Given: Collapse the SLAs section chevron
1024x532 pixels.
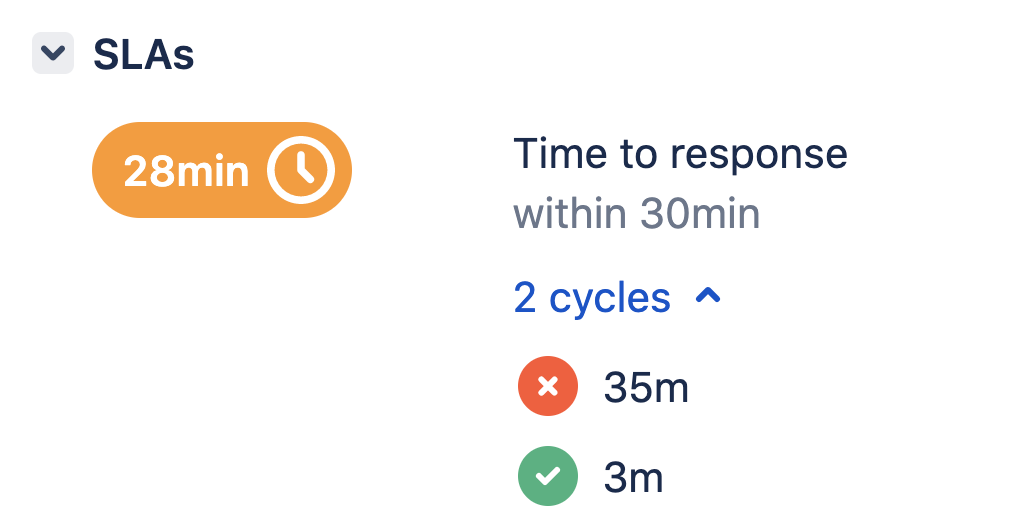Looking at the screenshot, I should pyautogui.click(x=53, y=53).
